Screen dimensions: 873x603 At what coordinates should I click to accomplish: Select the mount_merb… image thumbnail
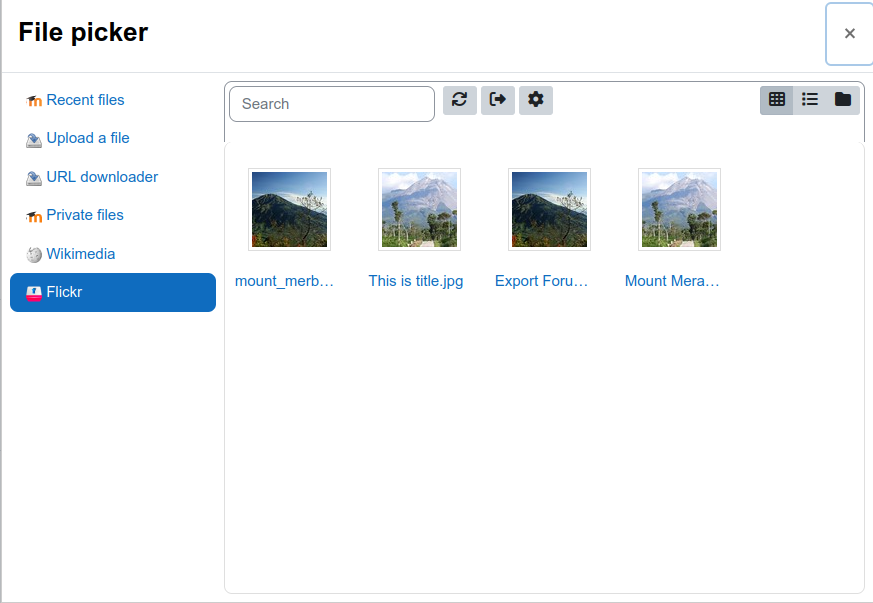(290, 209)
